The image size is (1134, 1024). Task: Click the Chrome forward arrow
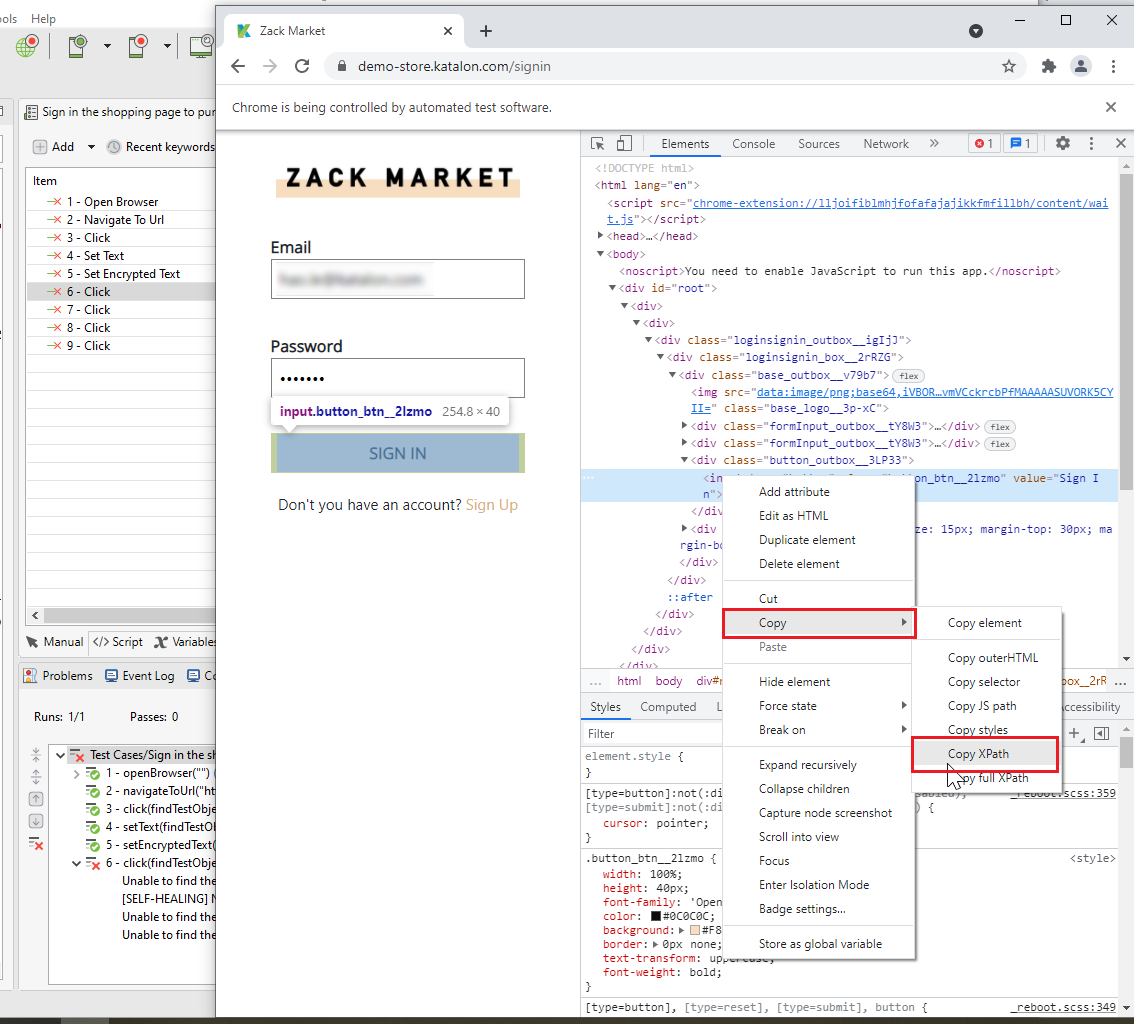(270, 67)
